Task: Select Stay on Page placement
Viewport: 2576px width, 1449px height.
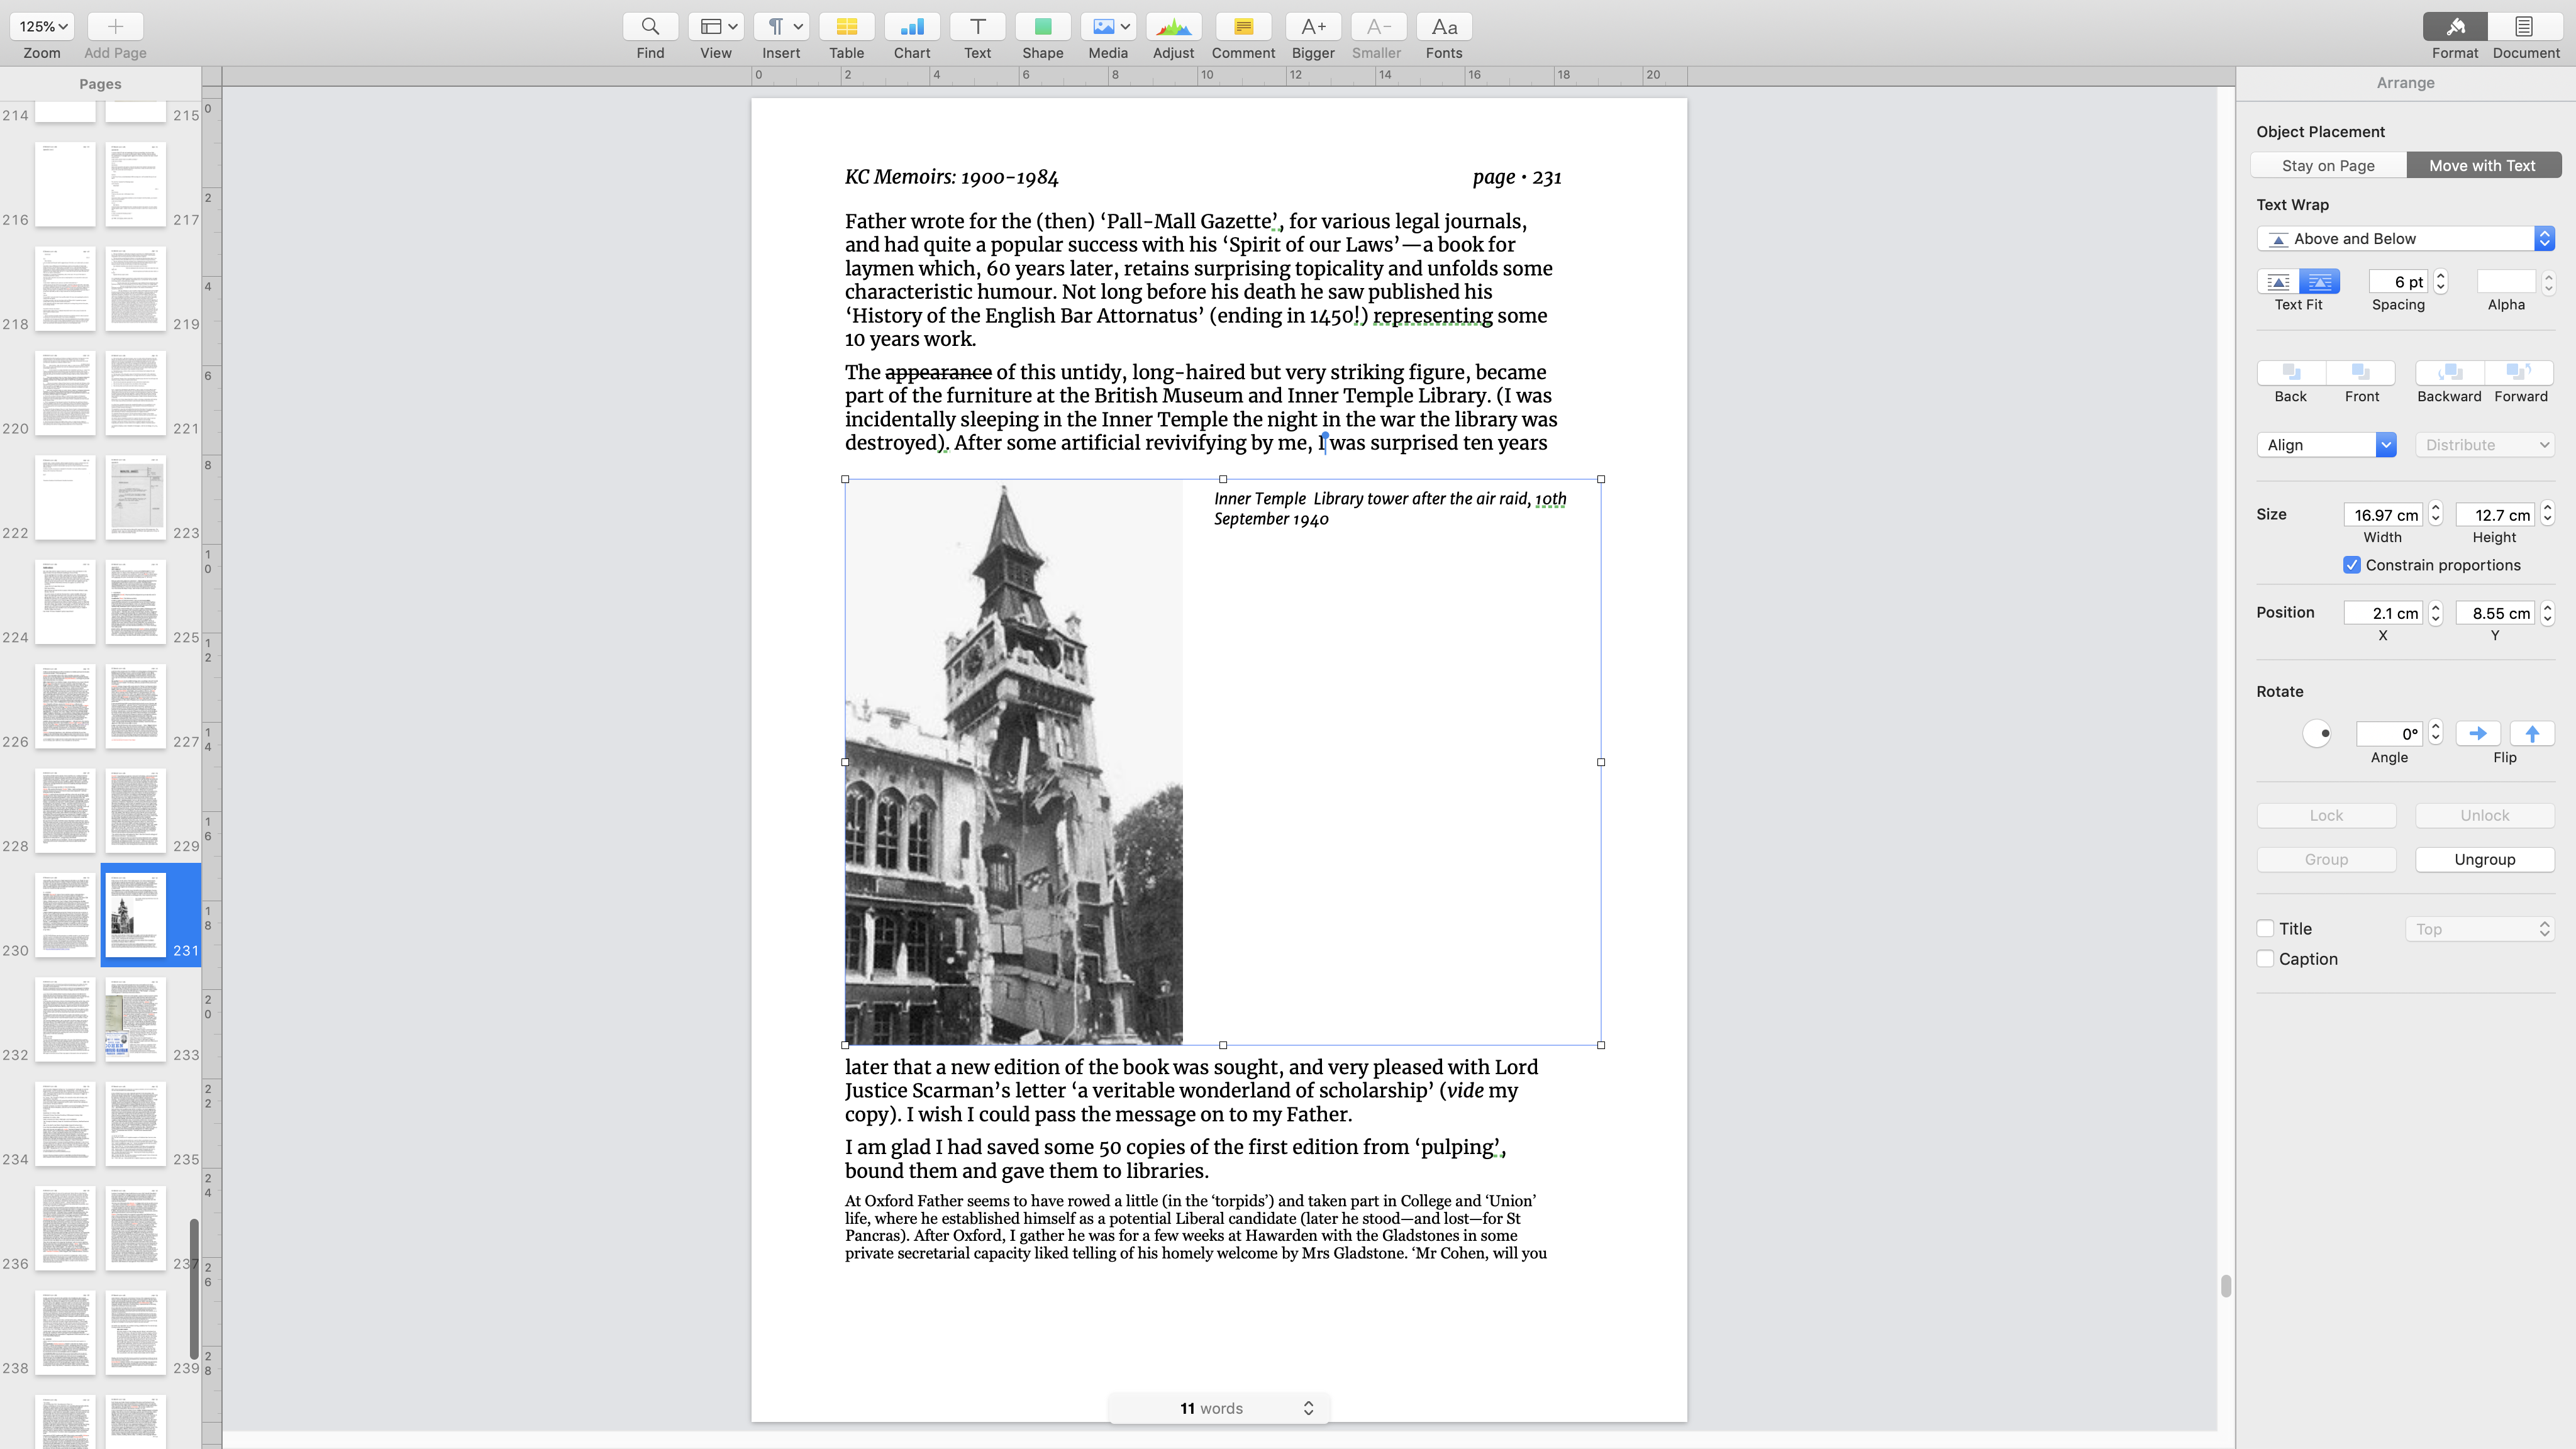Action: coord(2328,165)
